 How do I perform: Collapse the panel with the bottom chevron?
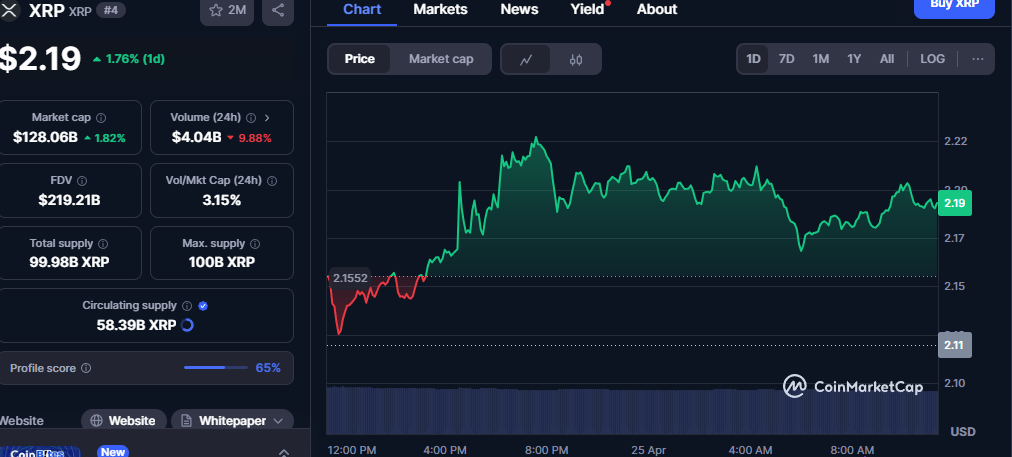283,452
